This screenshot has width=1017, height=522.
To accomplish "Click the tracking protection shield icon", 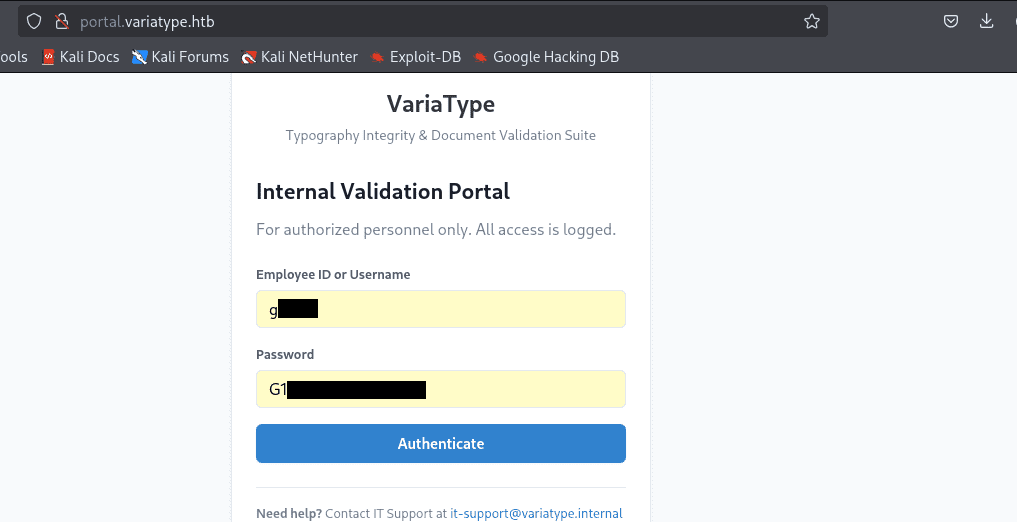I will pyautogui.click(x=34, y=21).
